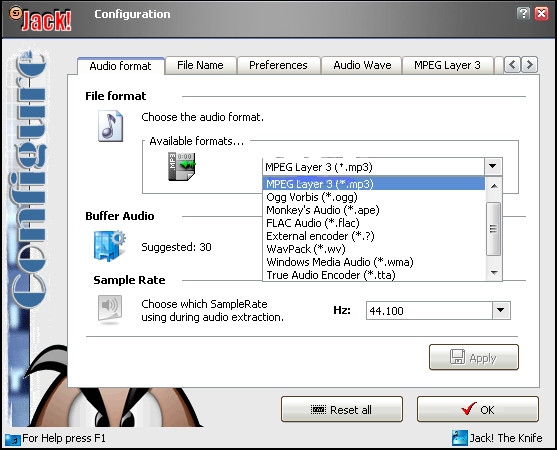Pick WavPack (*.wv) from list

[x=374, y=249]
